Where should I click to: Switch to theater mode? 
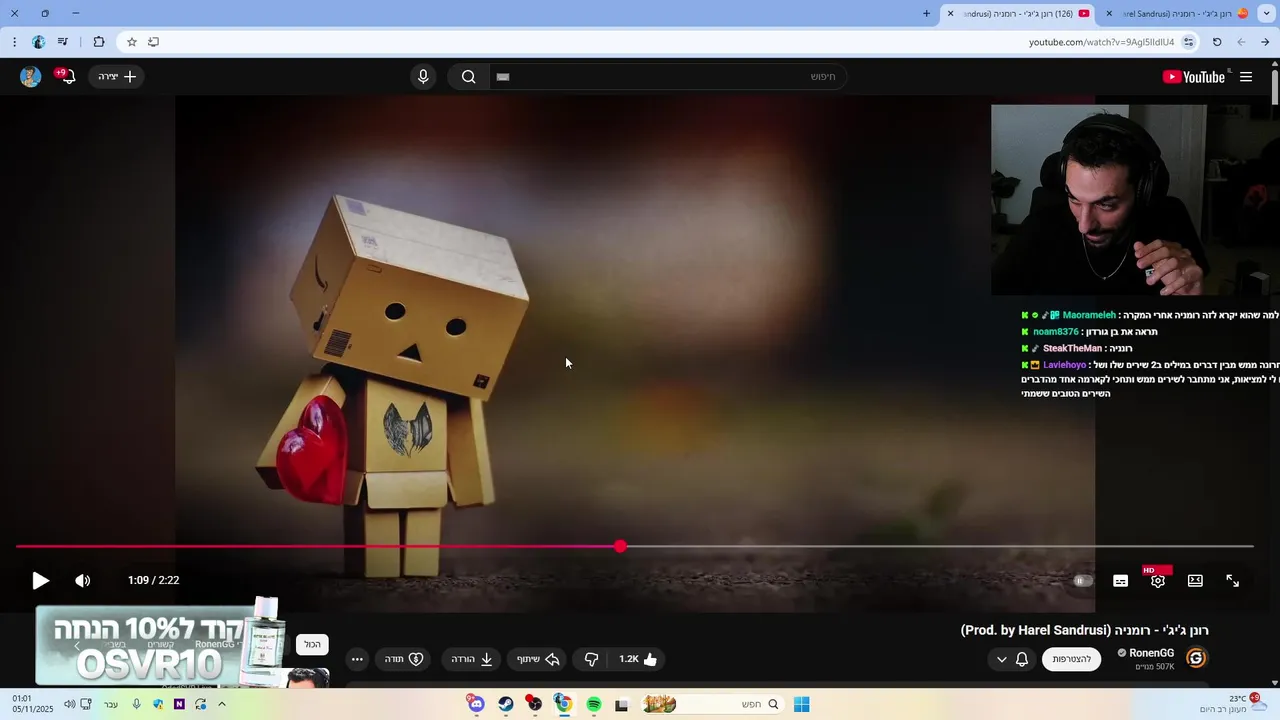click(1195, 581)
